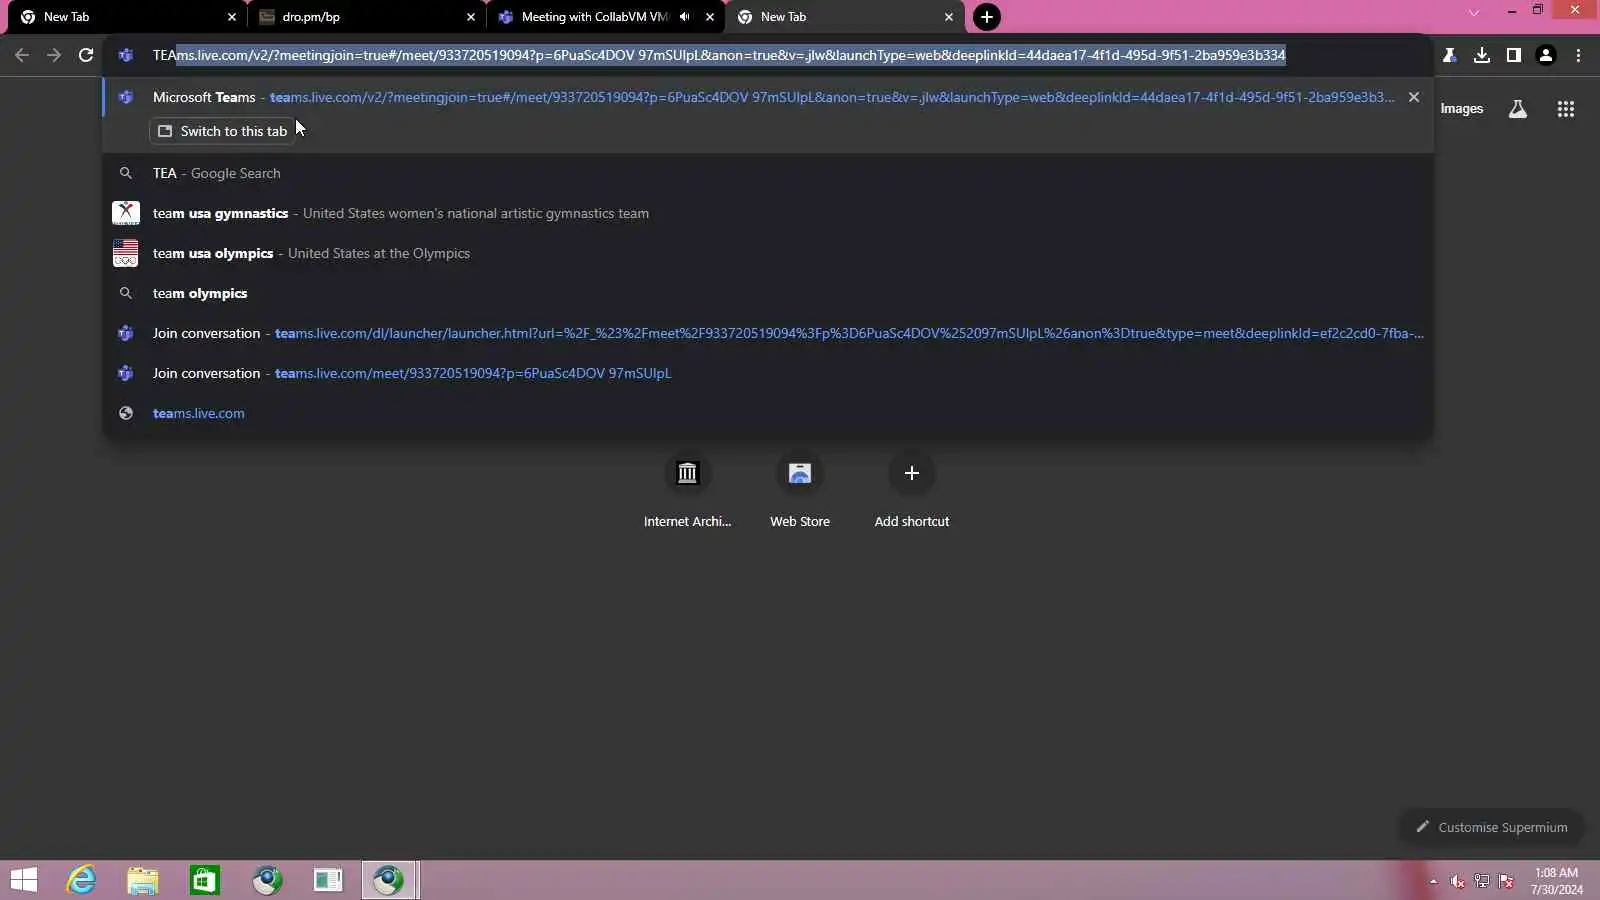Click the Teams icon in address bar
Screen dimensions: 1600x900
click(126, 55)
